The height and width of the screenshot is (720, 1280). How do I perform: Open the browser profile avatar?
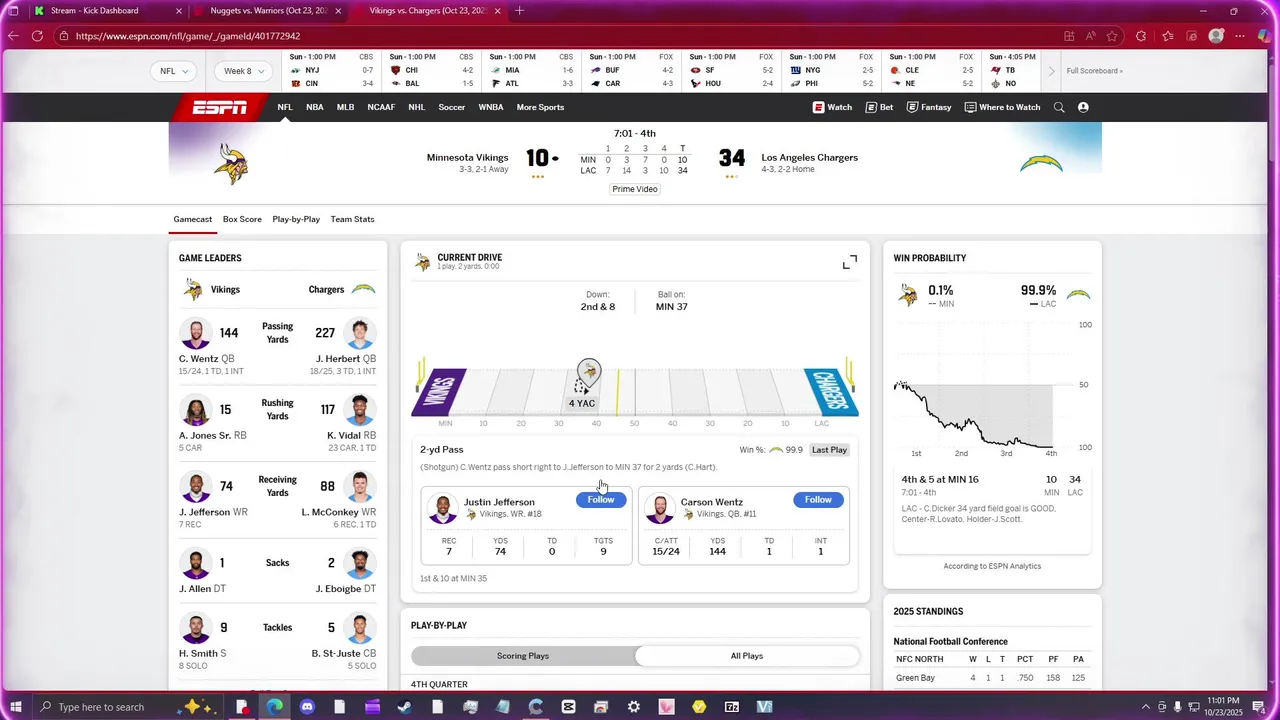[1216, 36]
